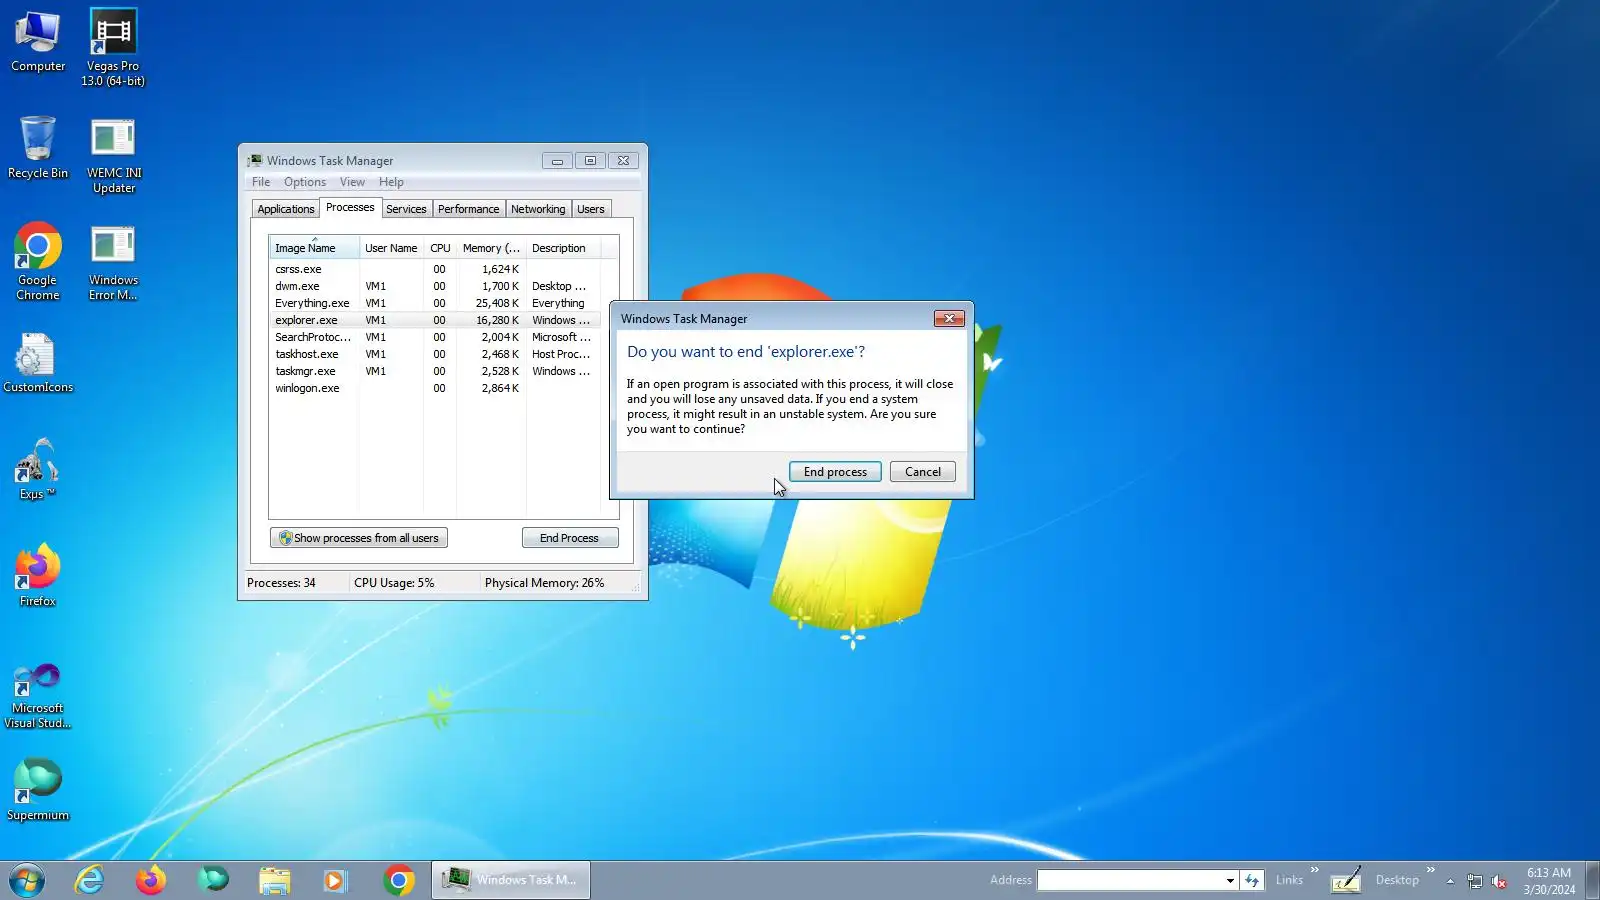
Task: Open the Options menu in Task Manager
Action: [x=305, y=182]
